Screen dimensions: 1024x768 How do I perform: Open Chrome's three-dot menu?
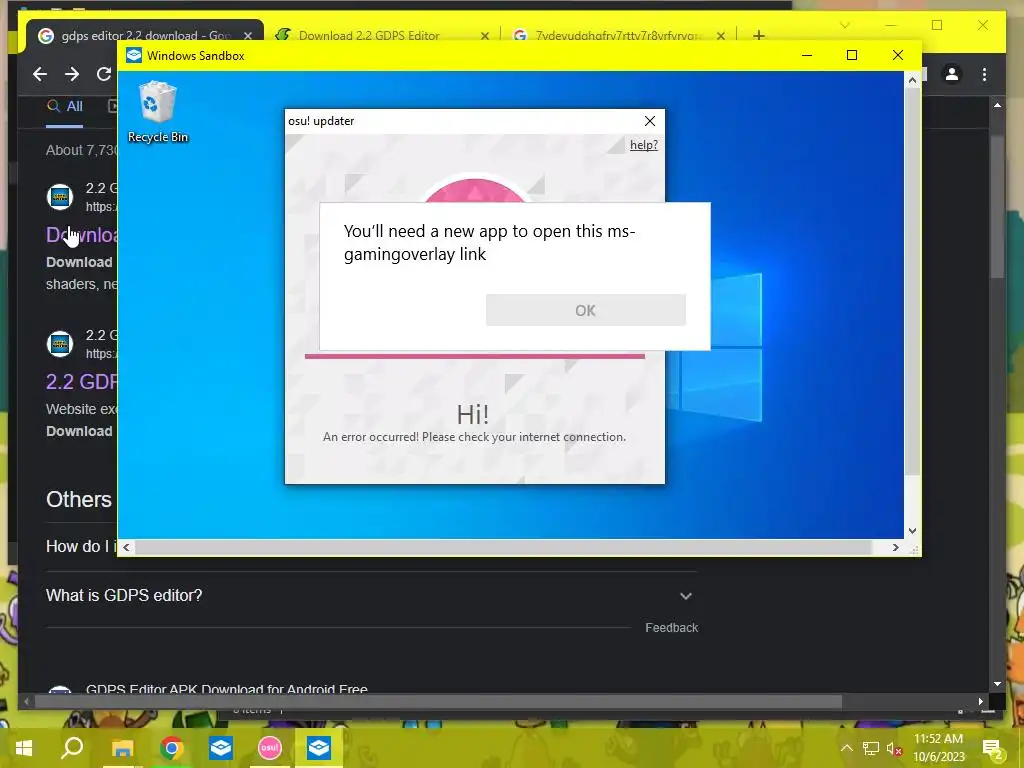tap(984, 74)
